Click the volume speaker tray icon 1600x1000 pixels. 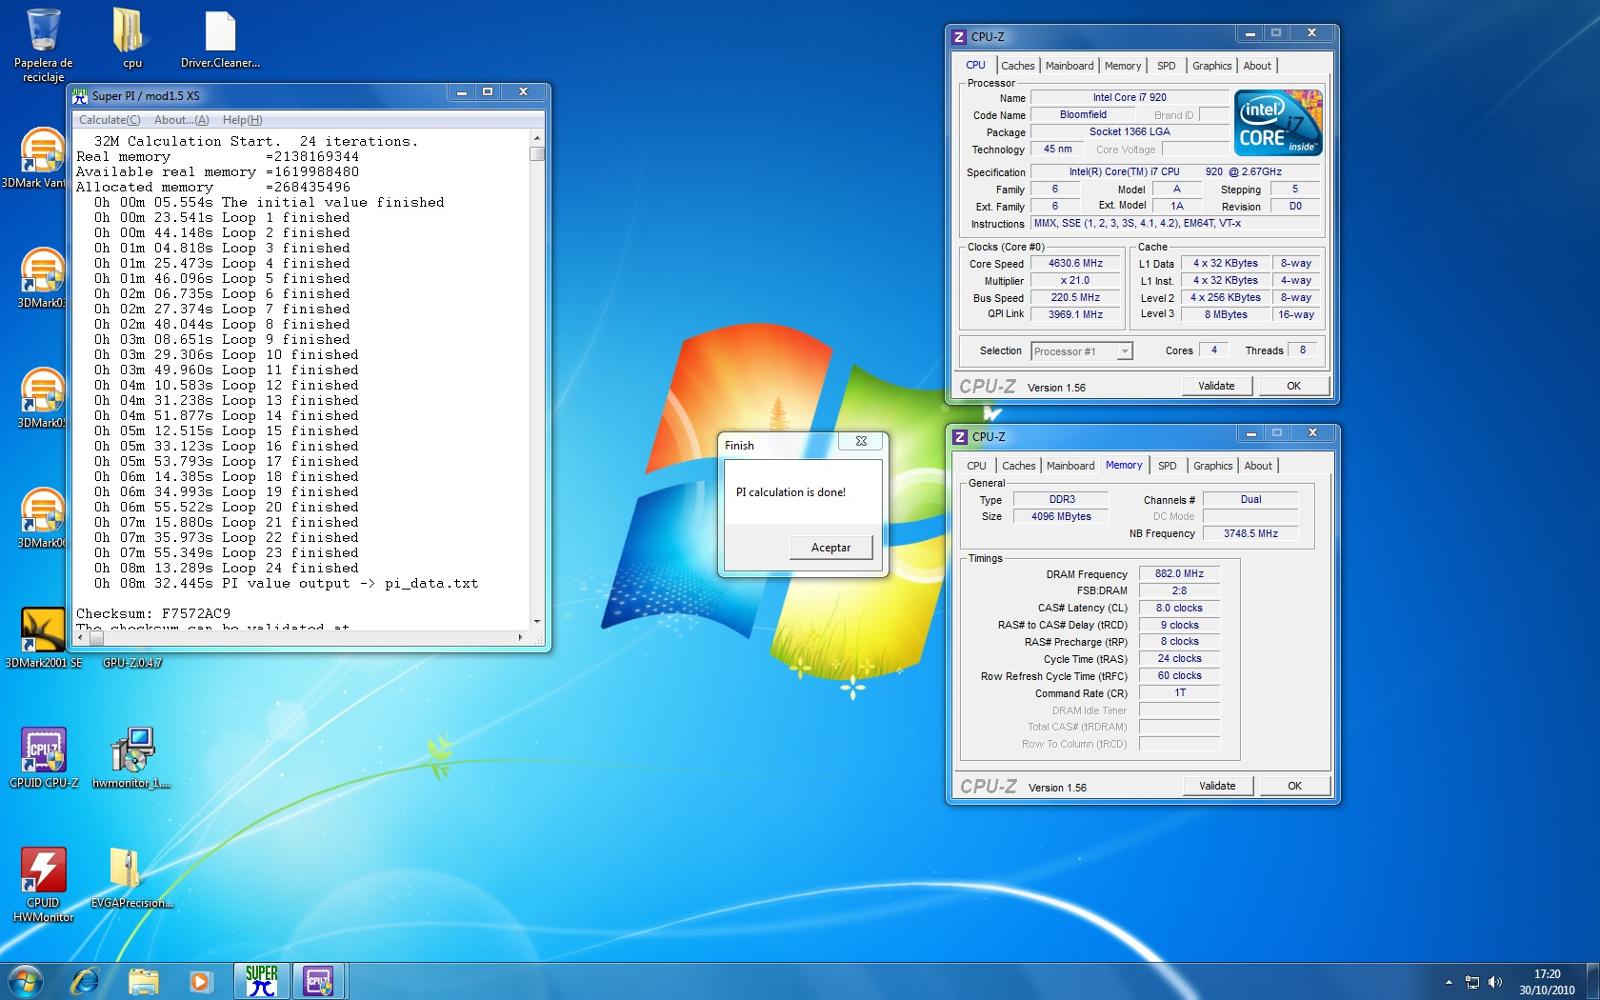(1495, 982)
